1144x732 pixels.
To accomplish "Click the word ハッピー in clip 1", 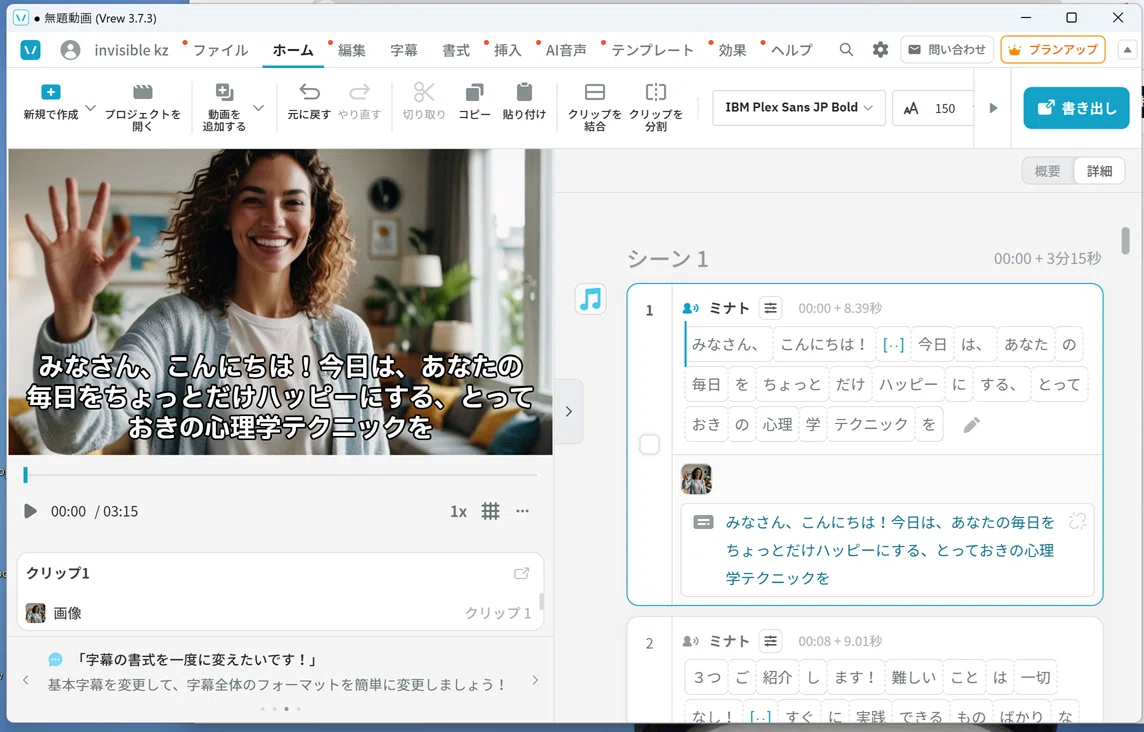I will pyautogui.click(x=908, y=385).
